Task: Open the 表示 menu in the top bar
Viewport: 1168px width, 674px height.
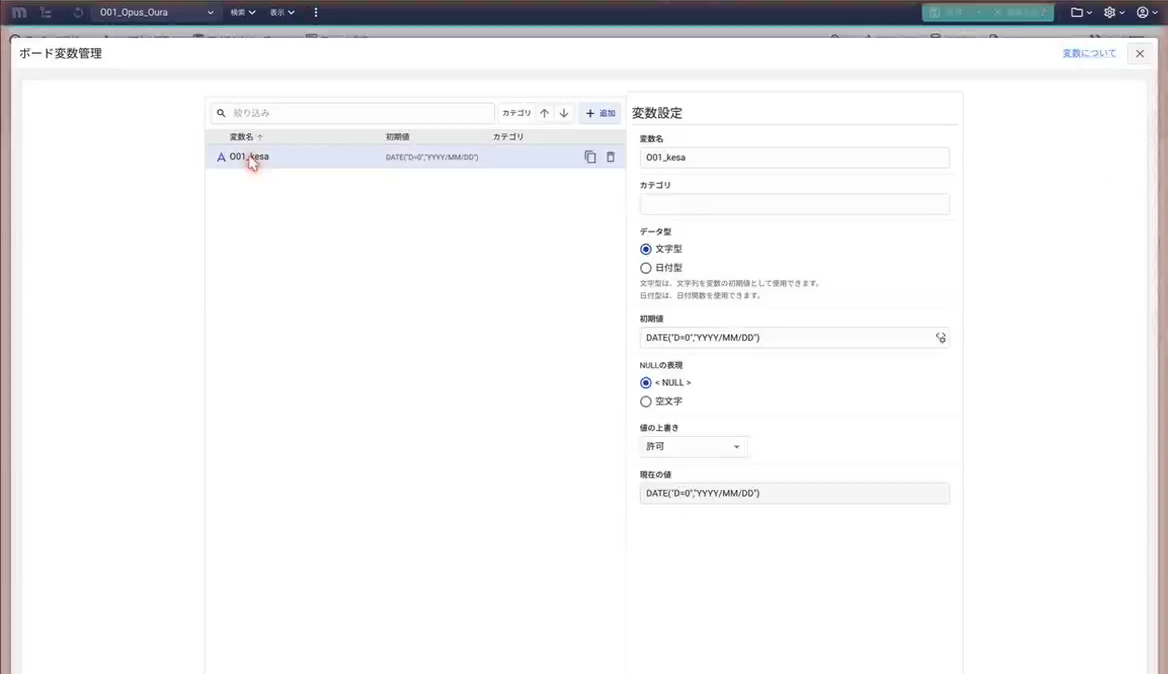Action: coord(282,13)
